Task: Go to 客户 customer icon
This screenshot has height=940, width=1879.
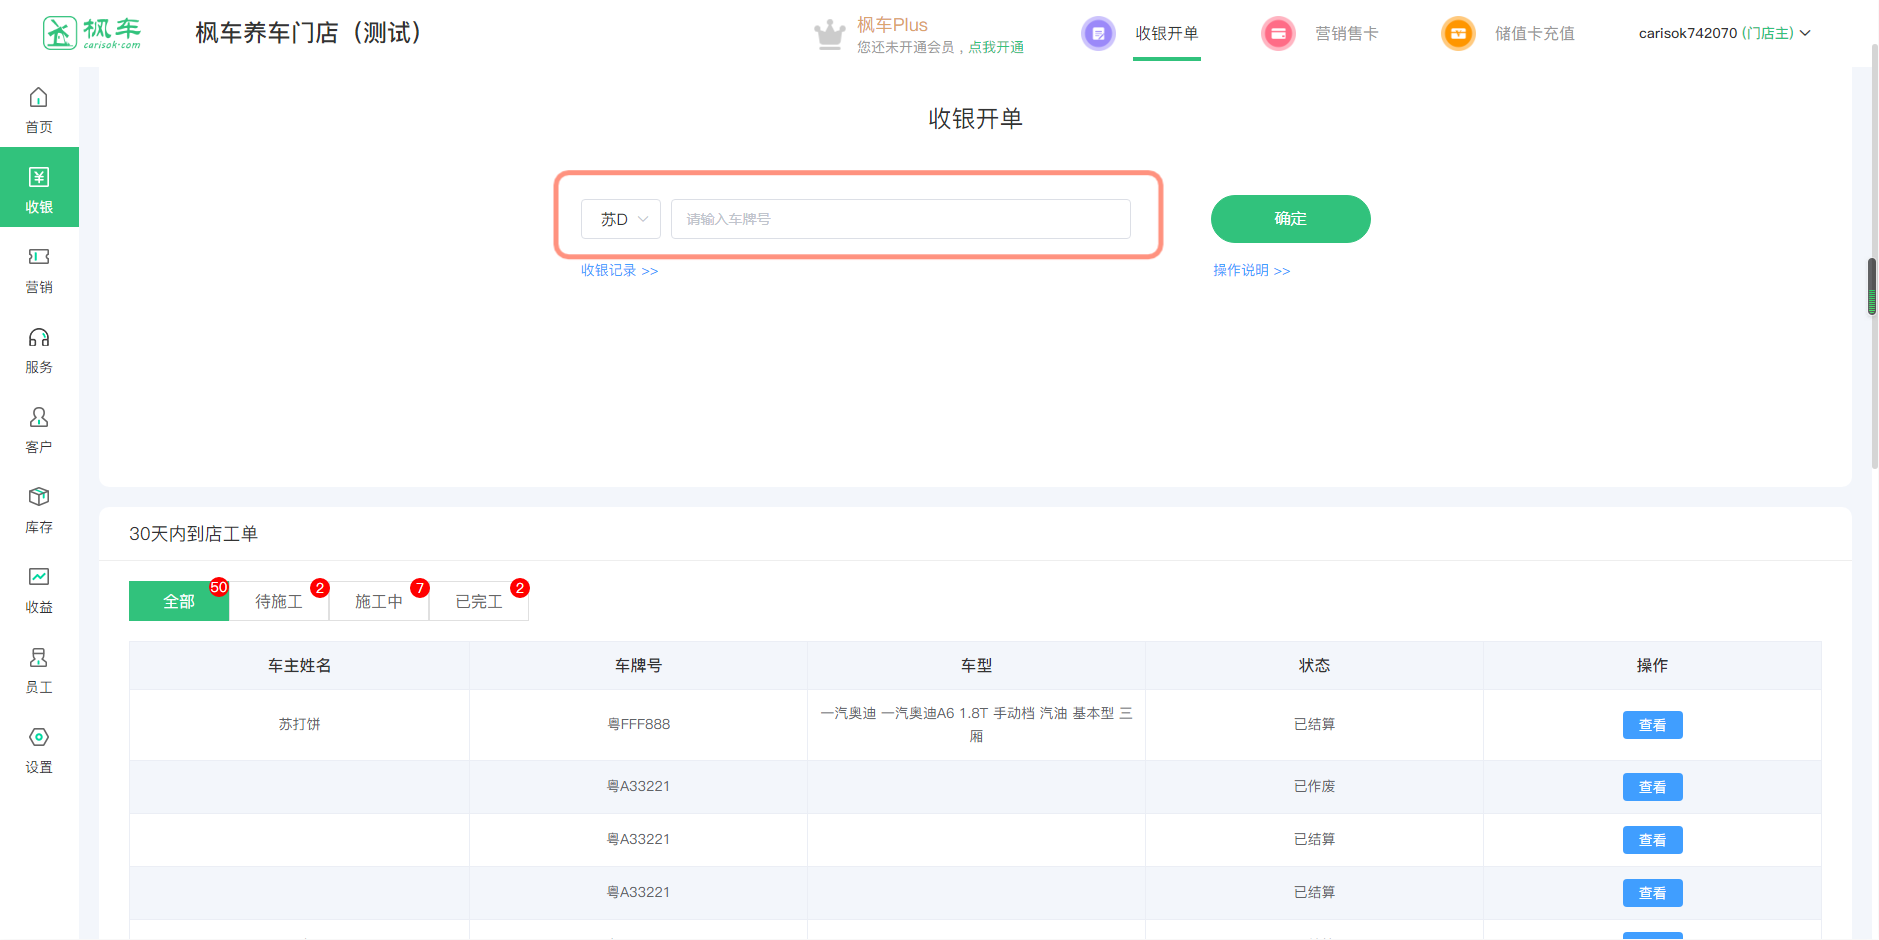Action: (x=39, y=418)
